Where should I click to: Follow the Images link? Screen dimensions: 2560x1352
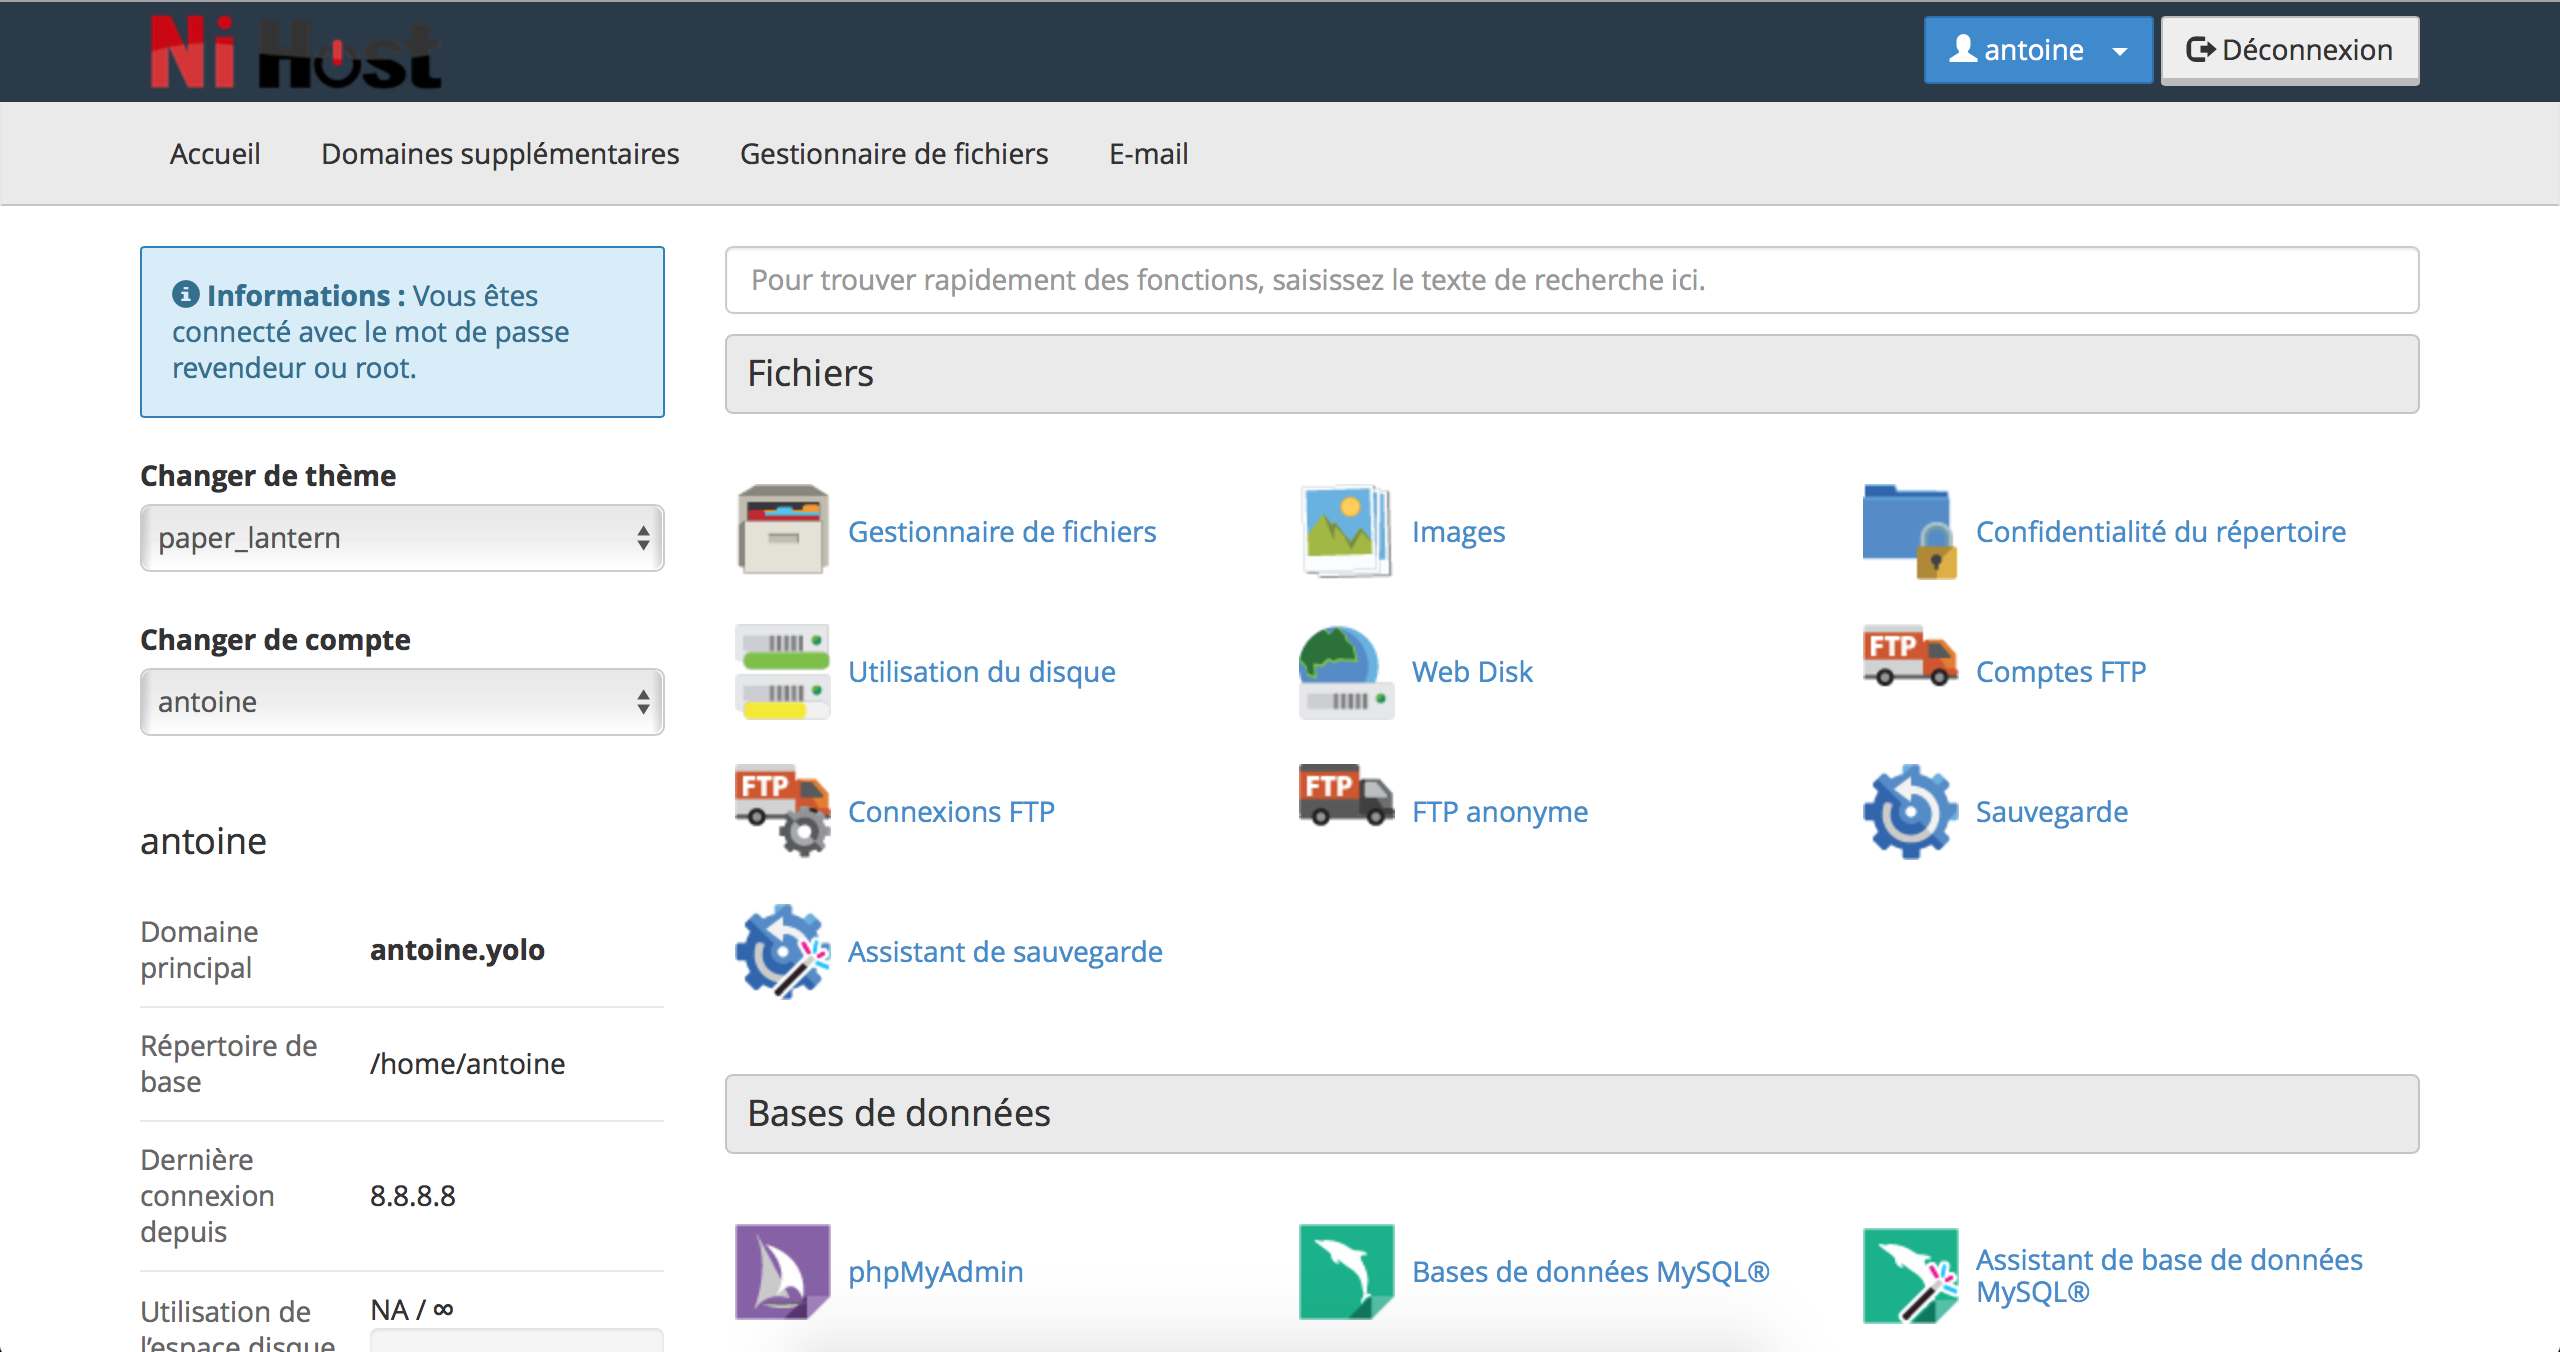click(x=1459, y=532)
